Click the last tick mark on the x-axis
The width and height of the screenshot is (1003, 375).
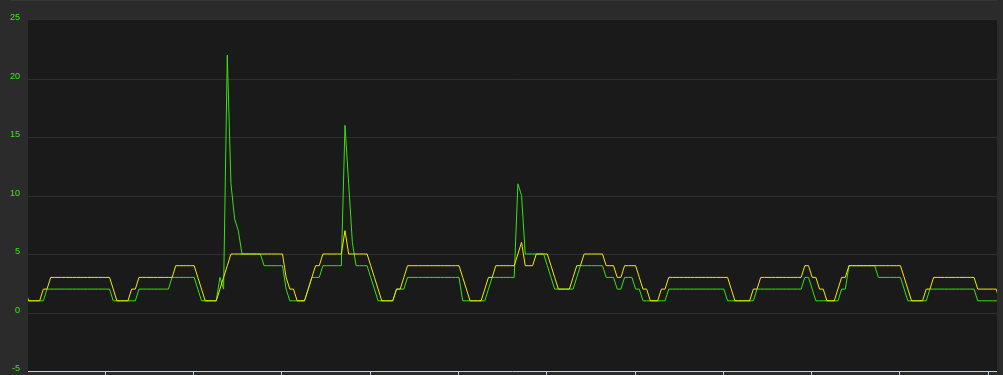click(988, 373)
